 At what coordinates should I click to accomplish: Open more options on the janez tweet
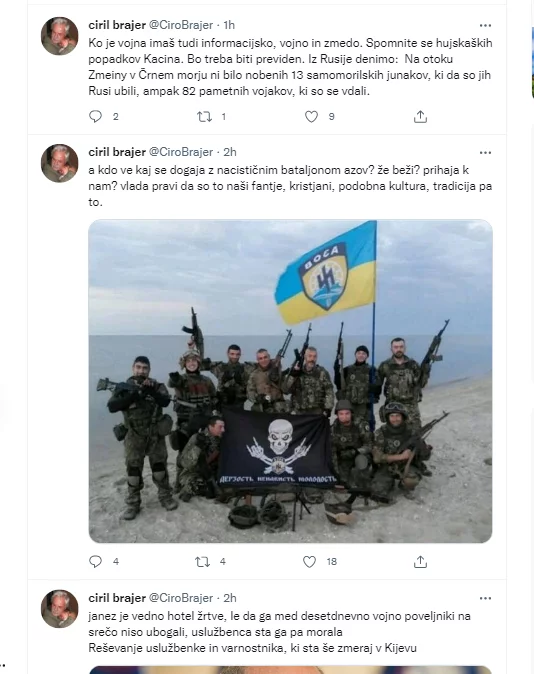tap(485, 598)
